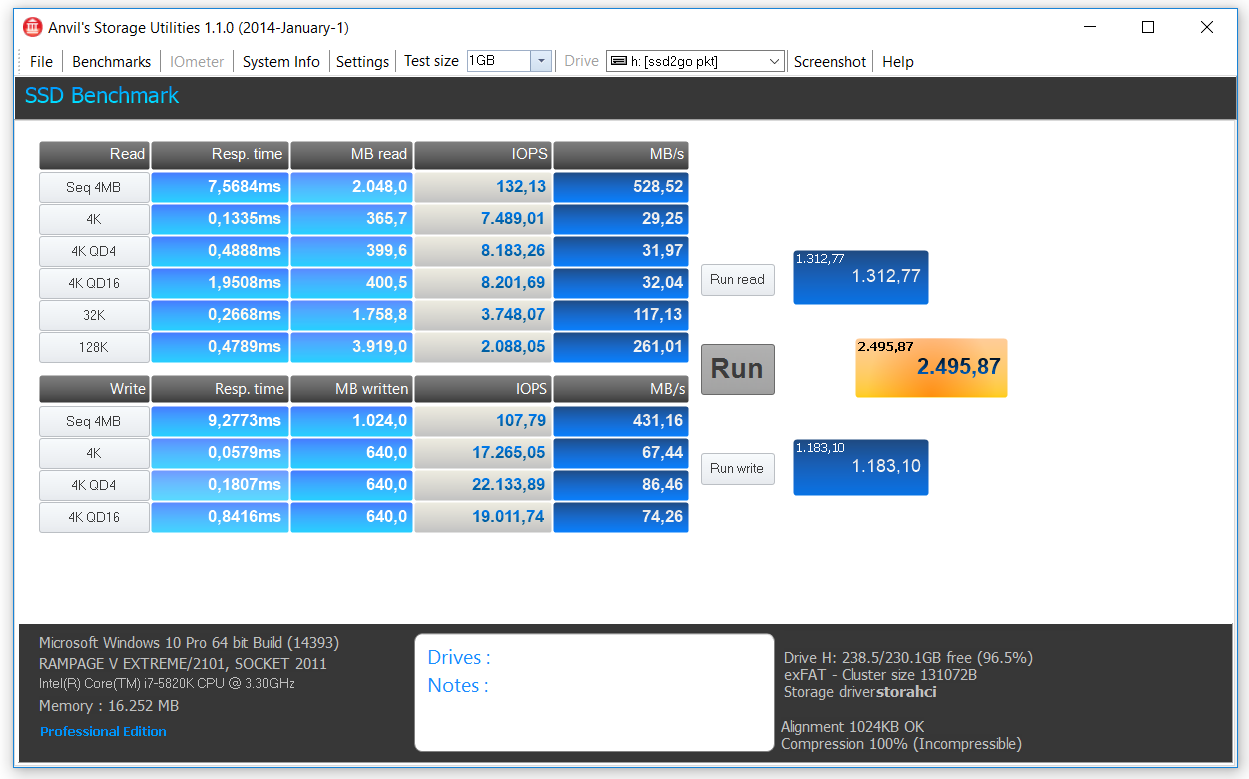Select the 8.201,69 IOPS value
Viewport: 1249px width, 779px height.
483,283
